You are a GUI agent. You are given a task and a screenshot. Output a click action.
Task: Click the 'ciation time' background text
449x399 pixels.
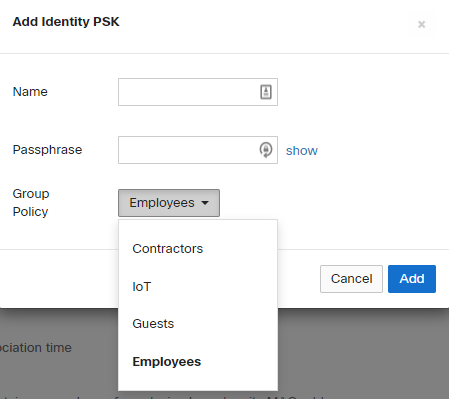36,348
